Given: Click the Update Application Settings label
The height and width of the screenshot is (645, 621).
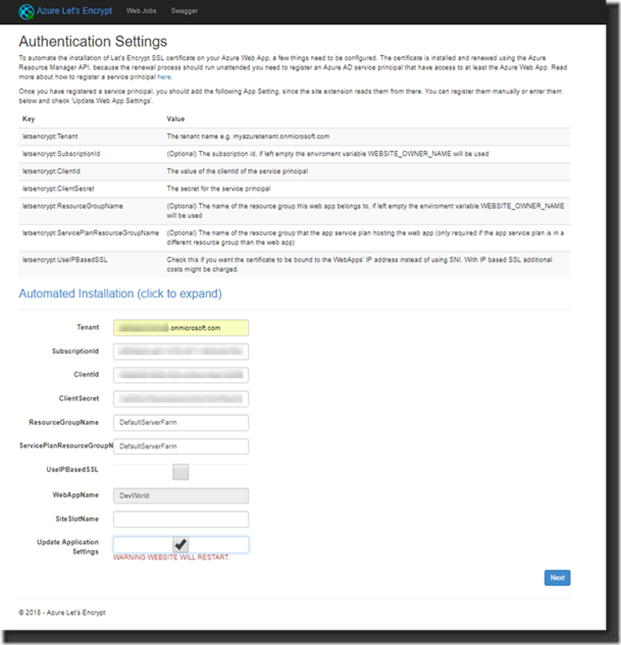Looking at the screenshot, I should (x=68, y=547).
